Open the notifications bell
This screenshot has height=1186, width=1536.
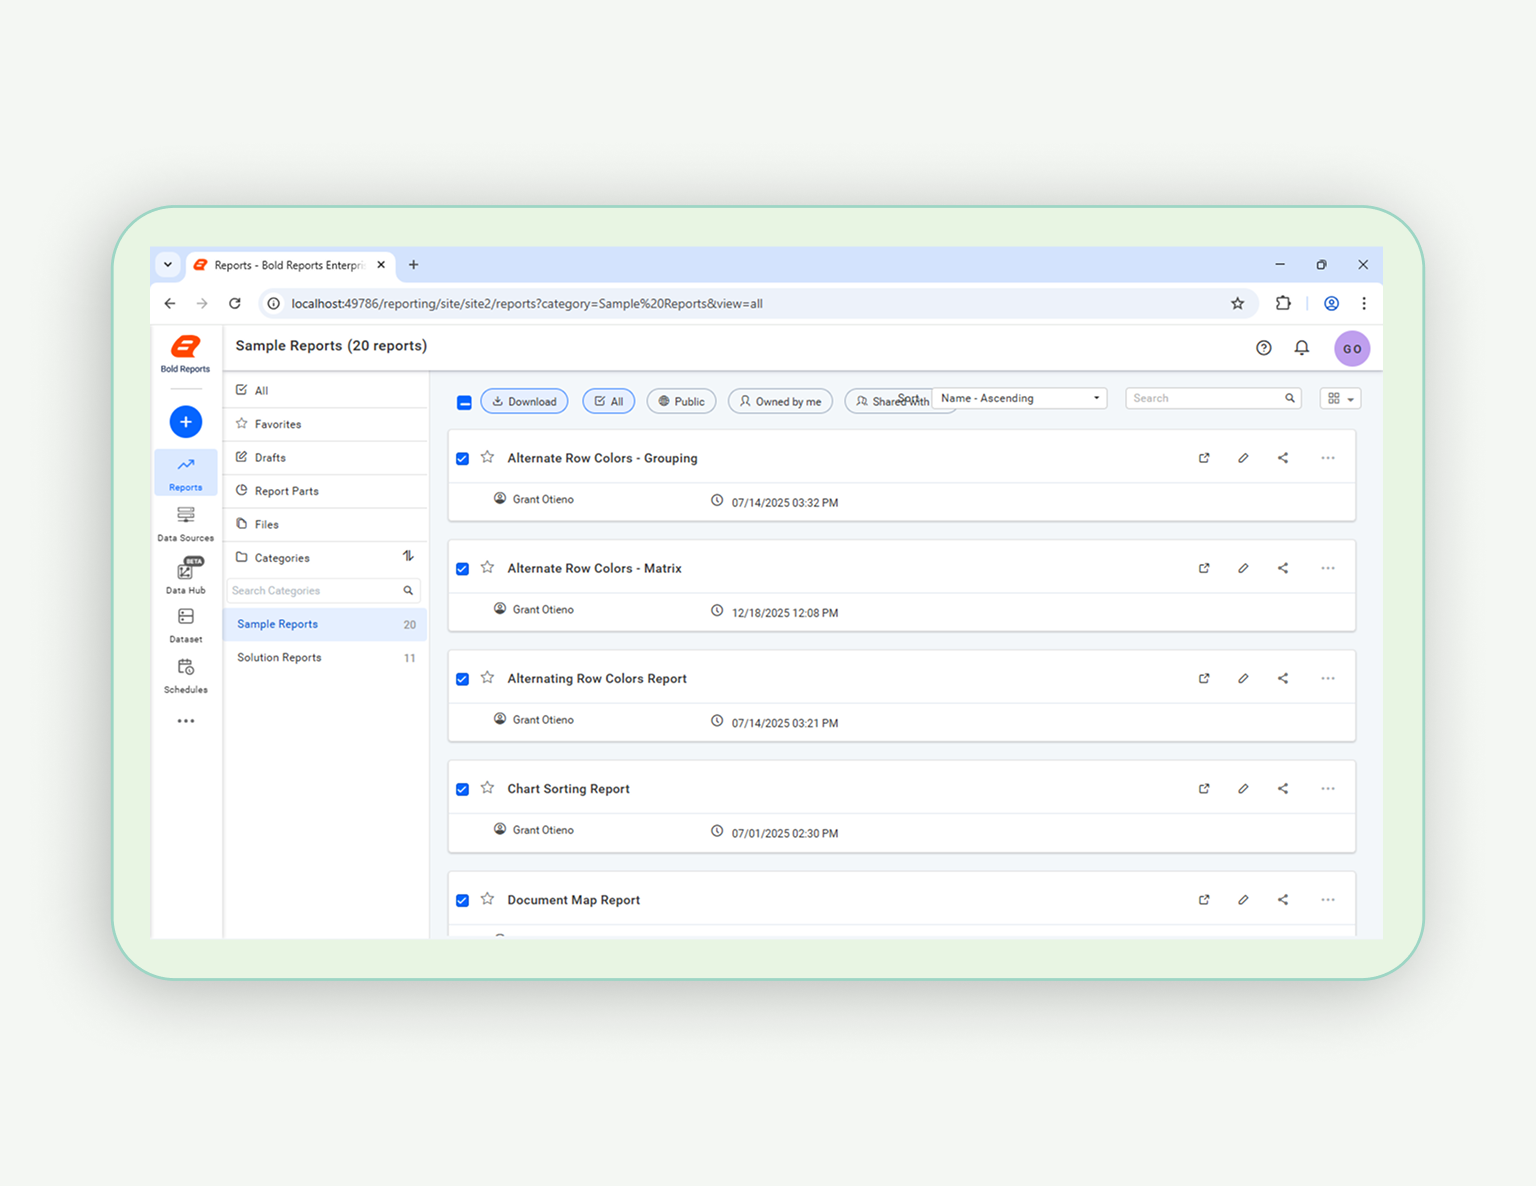[x=1301, y=348]
